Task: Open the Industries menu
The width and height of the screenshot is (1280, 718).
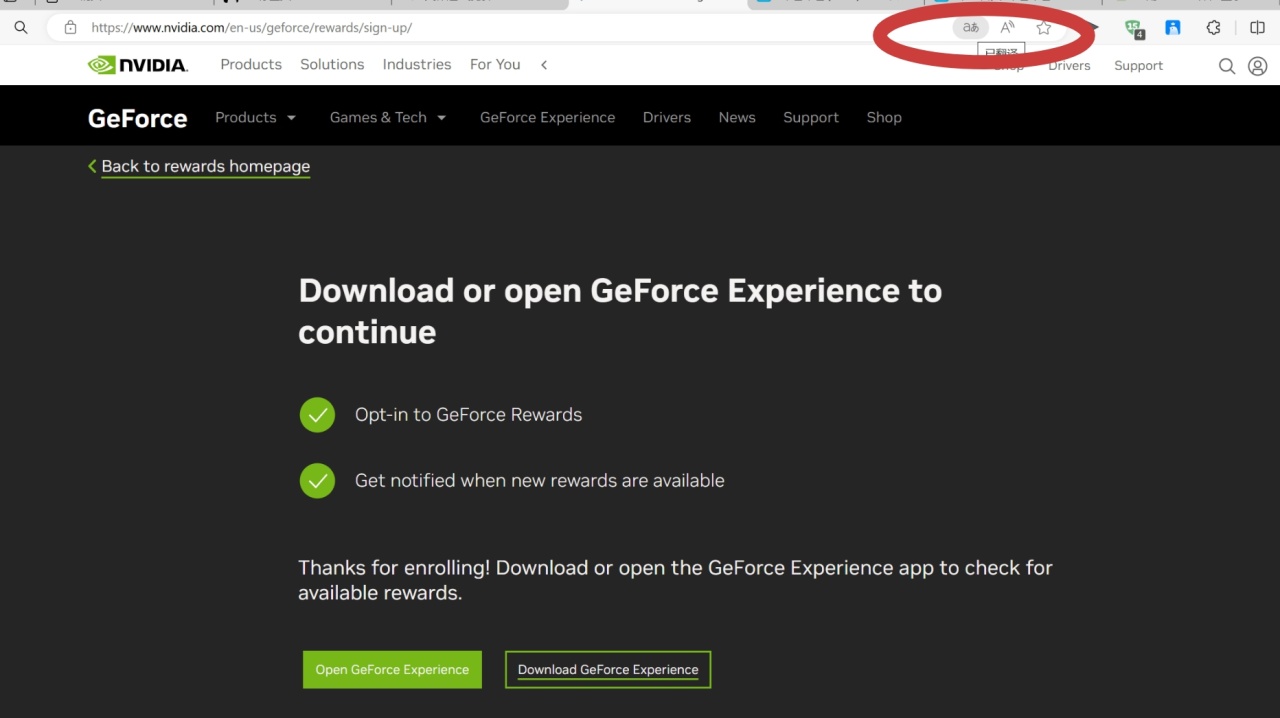Action: click(417, 64)
